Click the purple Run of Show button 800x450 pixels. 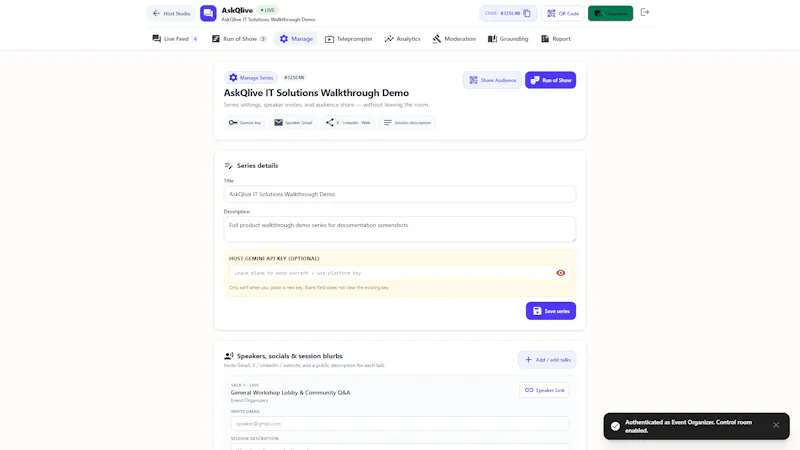551,80
